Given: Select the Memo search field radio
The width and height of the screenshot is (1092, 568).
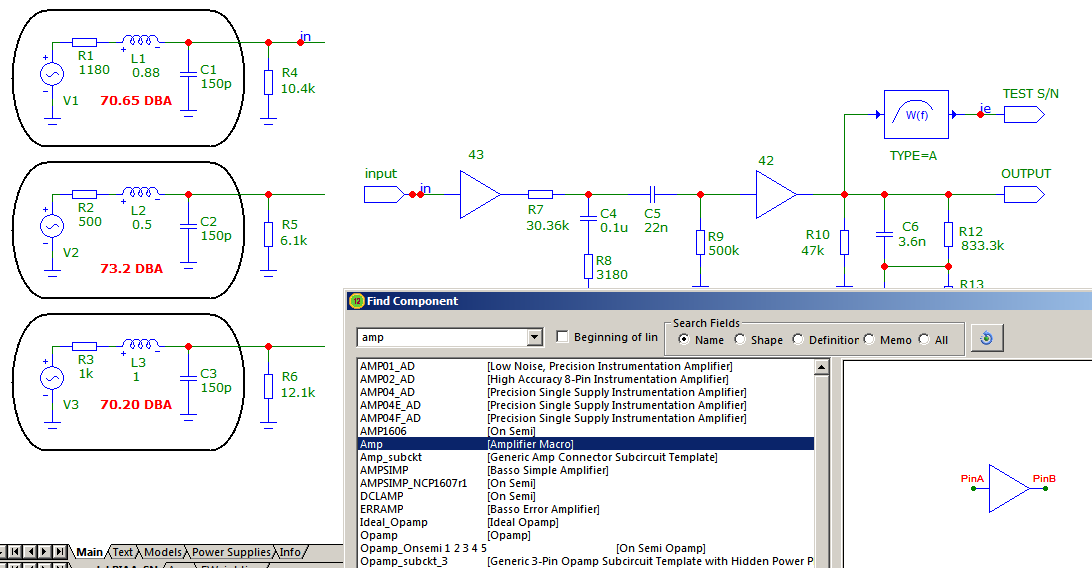Looking at the screenshot, I should coord(869,339).
